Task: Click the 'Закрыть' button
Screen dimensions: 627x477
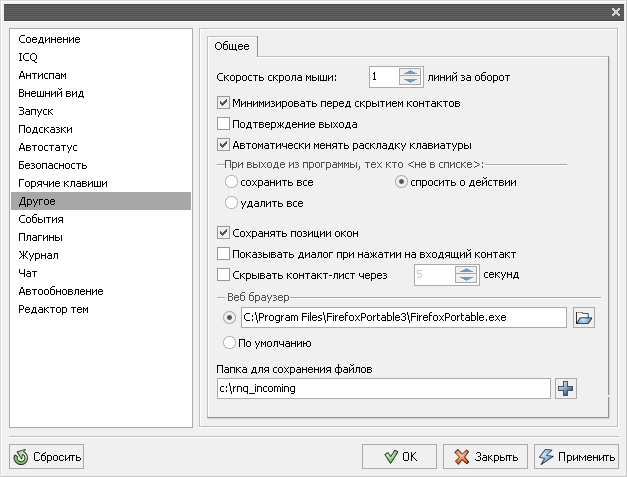Action: [x=485, y=456]
